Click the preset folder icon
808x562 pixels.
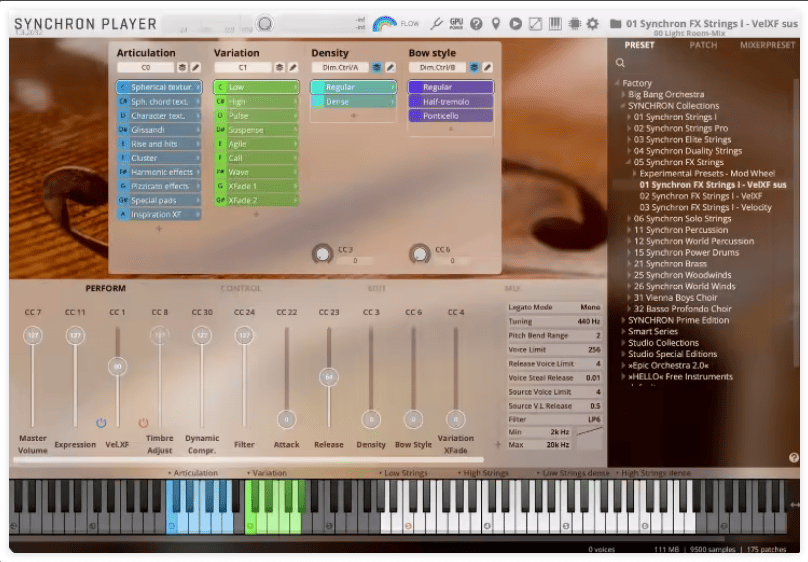tap(615, 24)
